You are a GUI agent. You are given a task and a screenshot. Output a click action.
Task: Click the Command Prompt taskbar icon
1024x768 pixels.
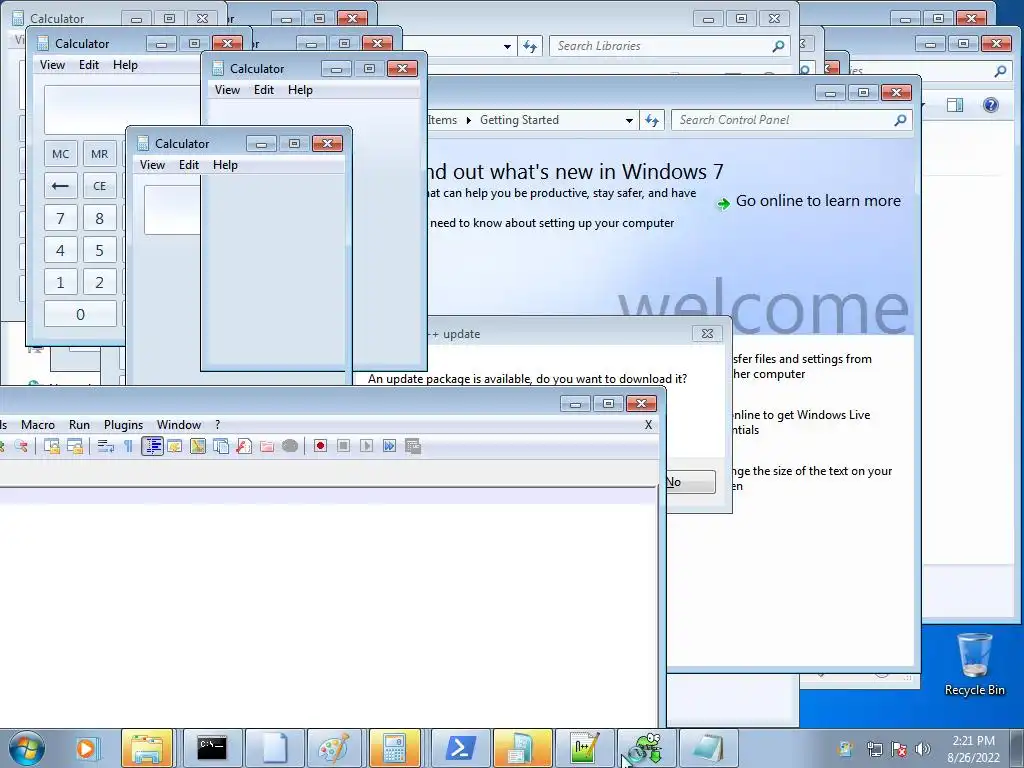click(212, 748)
